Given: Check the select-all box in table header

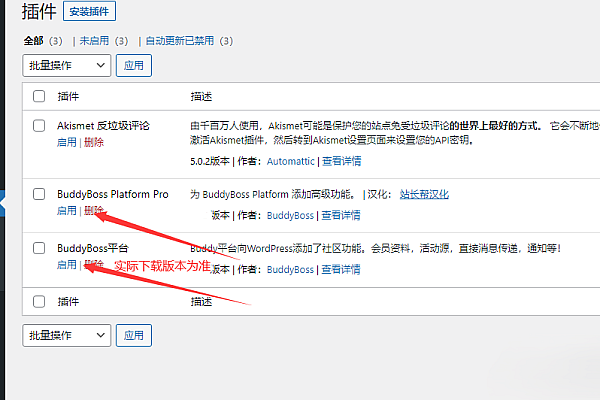Looking at the screenshot, I should [x=39, y=96].
